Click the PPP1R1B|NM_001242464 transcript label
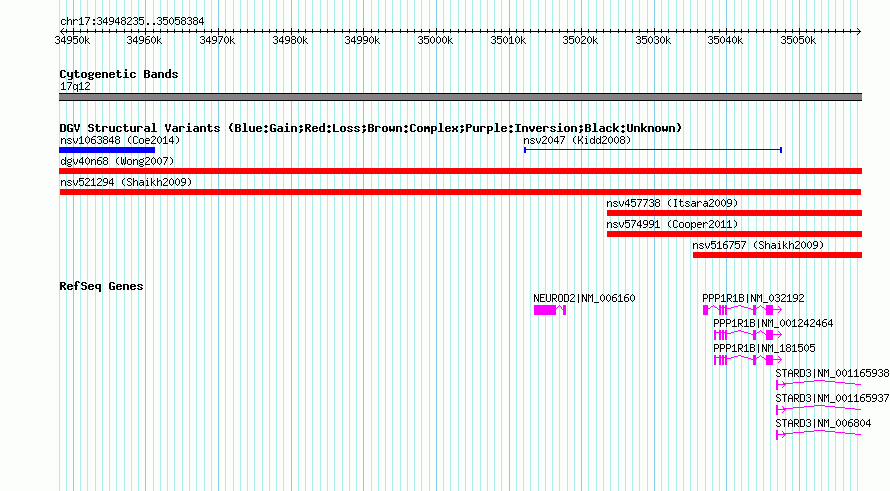This screenshot has height=491, width=890. (x=773, y=323)
